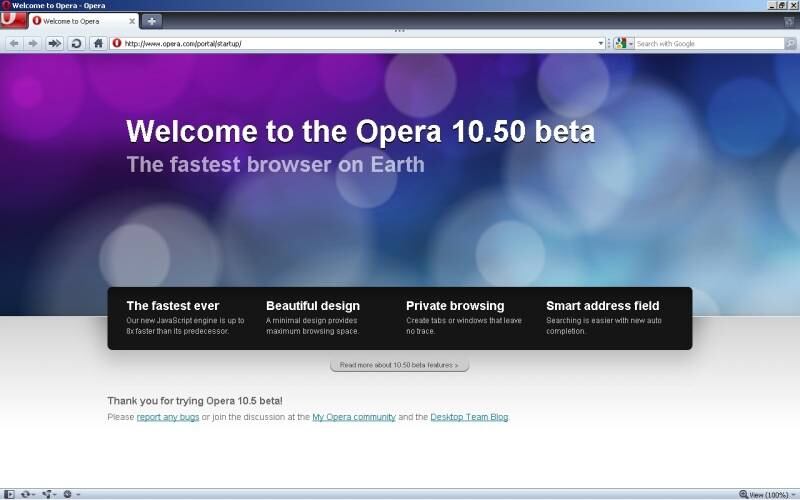Expand the address bar history dropdown

coord(601,43)
